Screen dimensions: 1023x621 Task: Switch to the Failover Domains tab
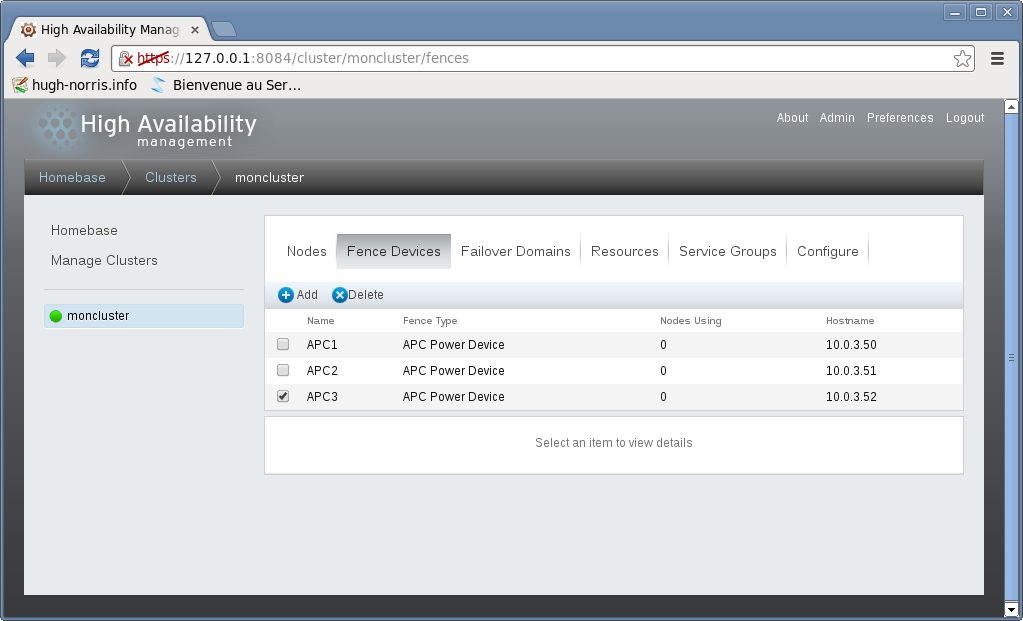(515, 251)
